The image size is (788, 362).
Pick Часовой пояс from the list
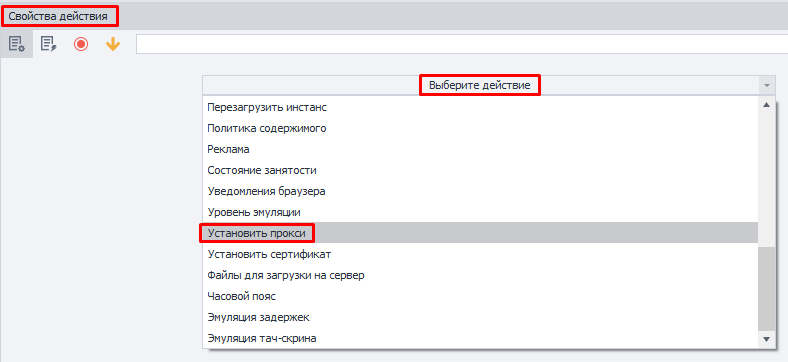242,297
